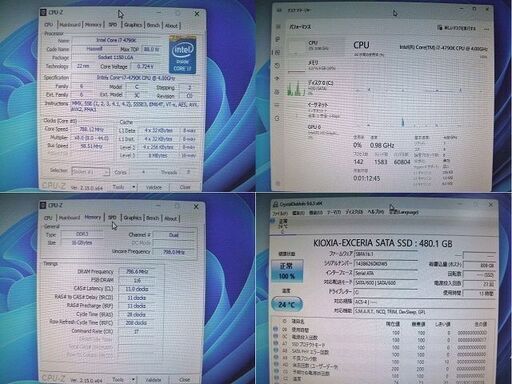This screenshot has height=384, width=512.
Task: Open ファイル(F) menu in CrystalDiskInfo
Action: pos(281,213)
